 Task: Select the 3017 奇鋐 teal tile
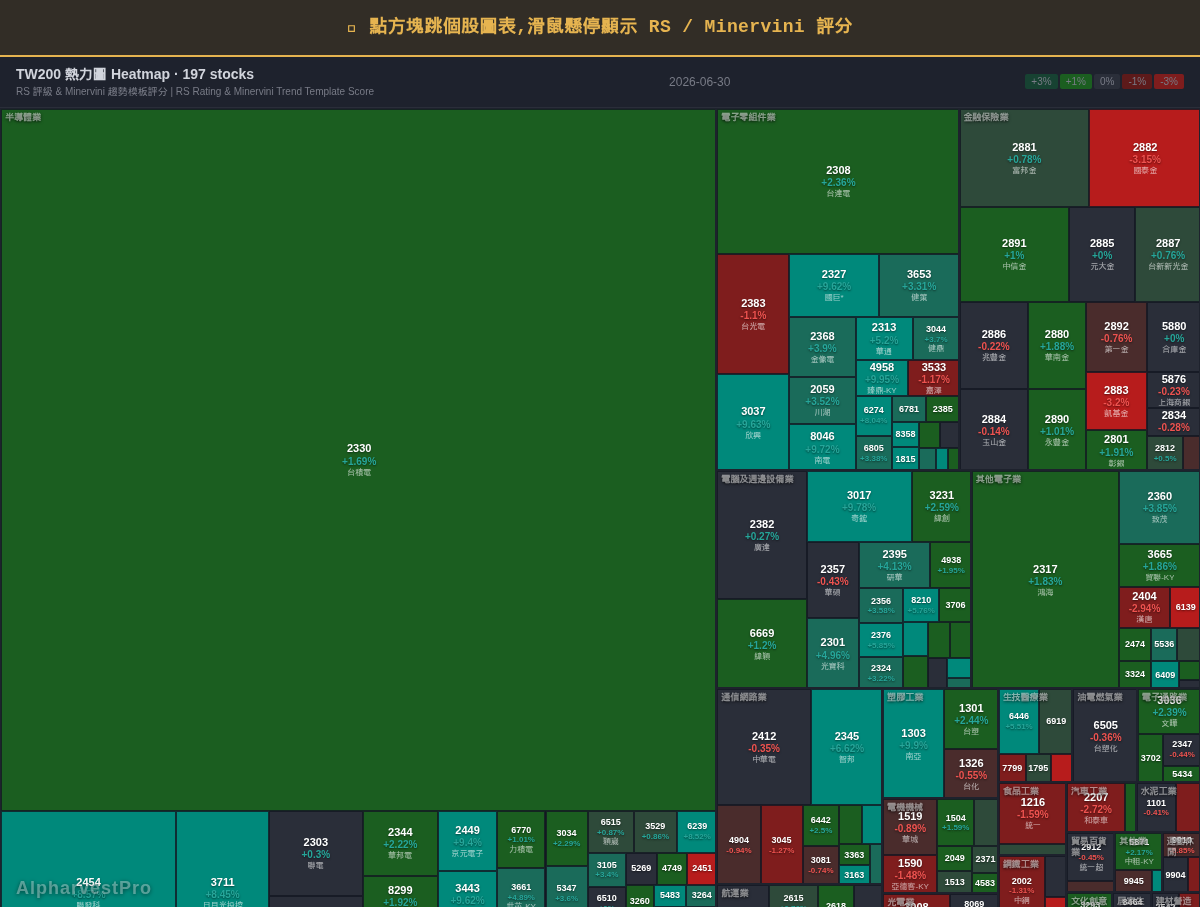pos(859,506)
